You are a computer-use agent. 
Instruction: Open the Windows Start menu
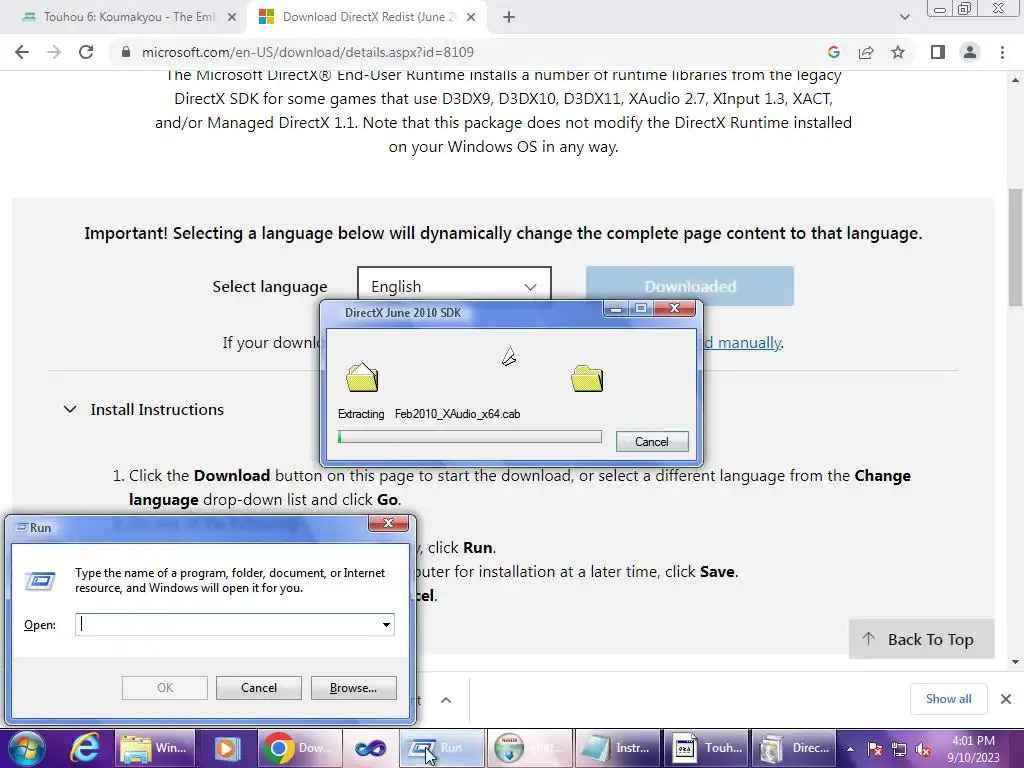pos(26,748)
